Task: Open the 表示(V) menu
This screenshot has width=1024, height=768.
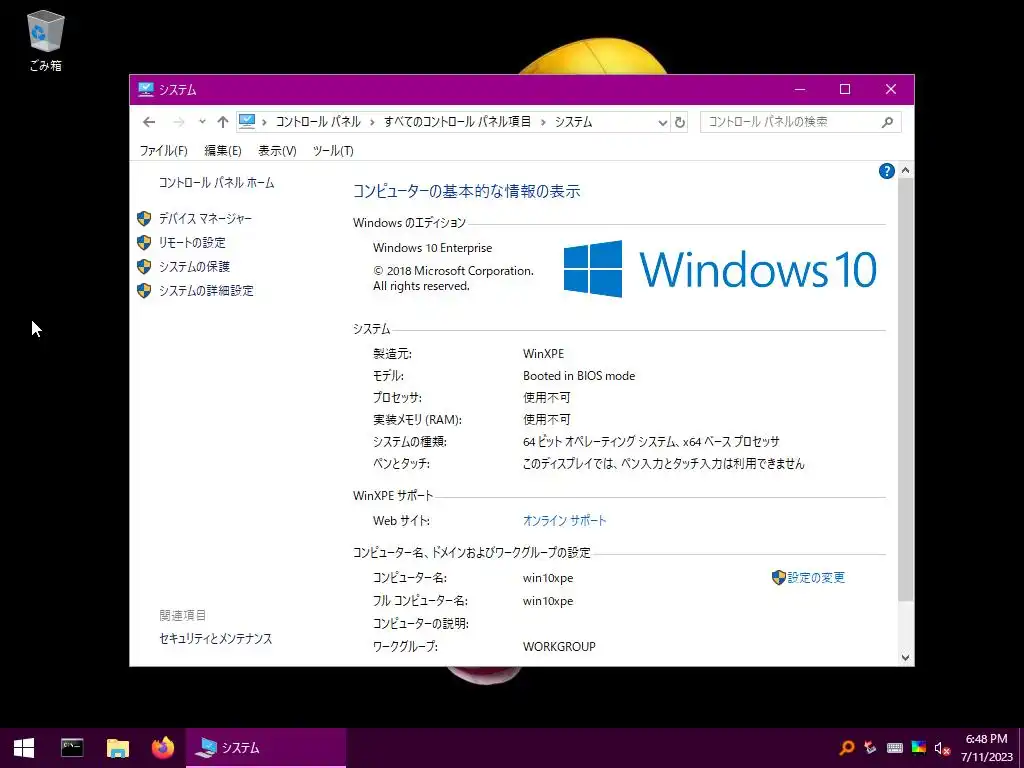Action: pos(277,151)
